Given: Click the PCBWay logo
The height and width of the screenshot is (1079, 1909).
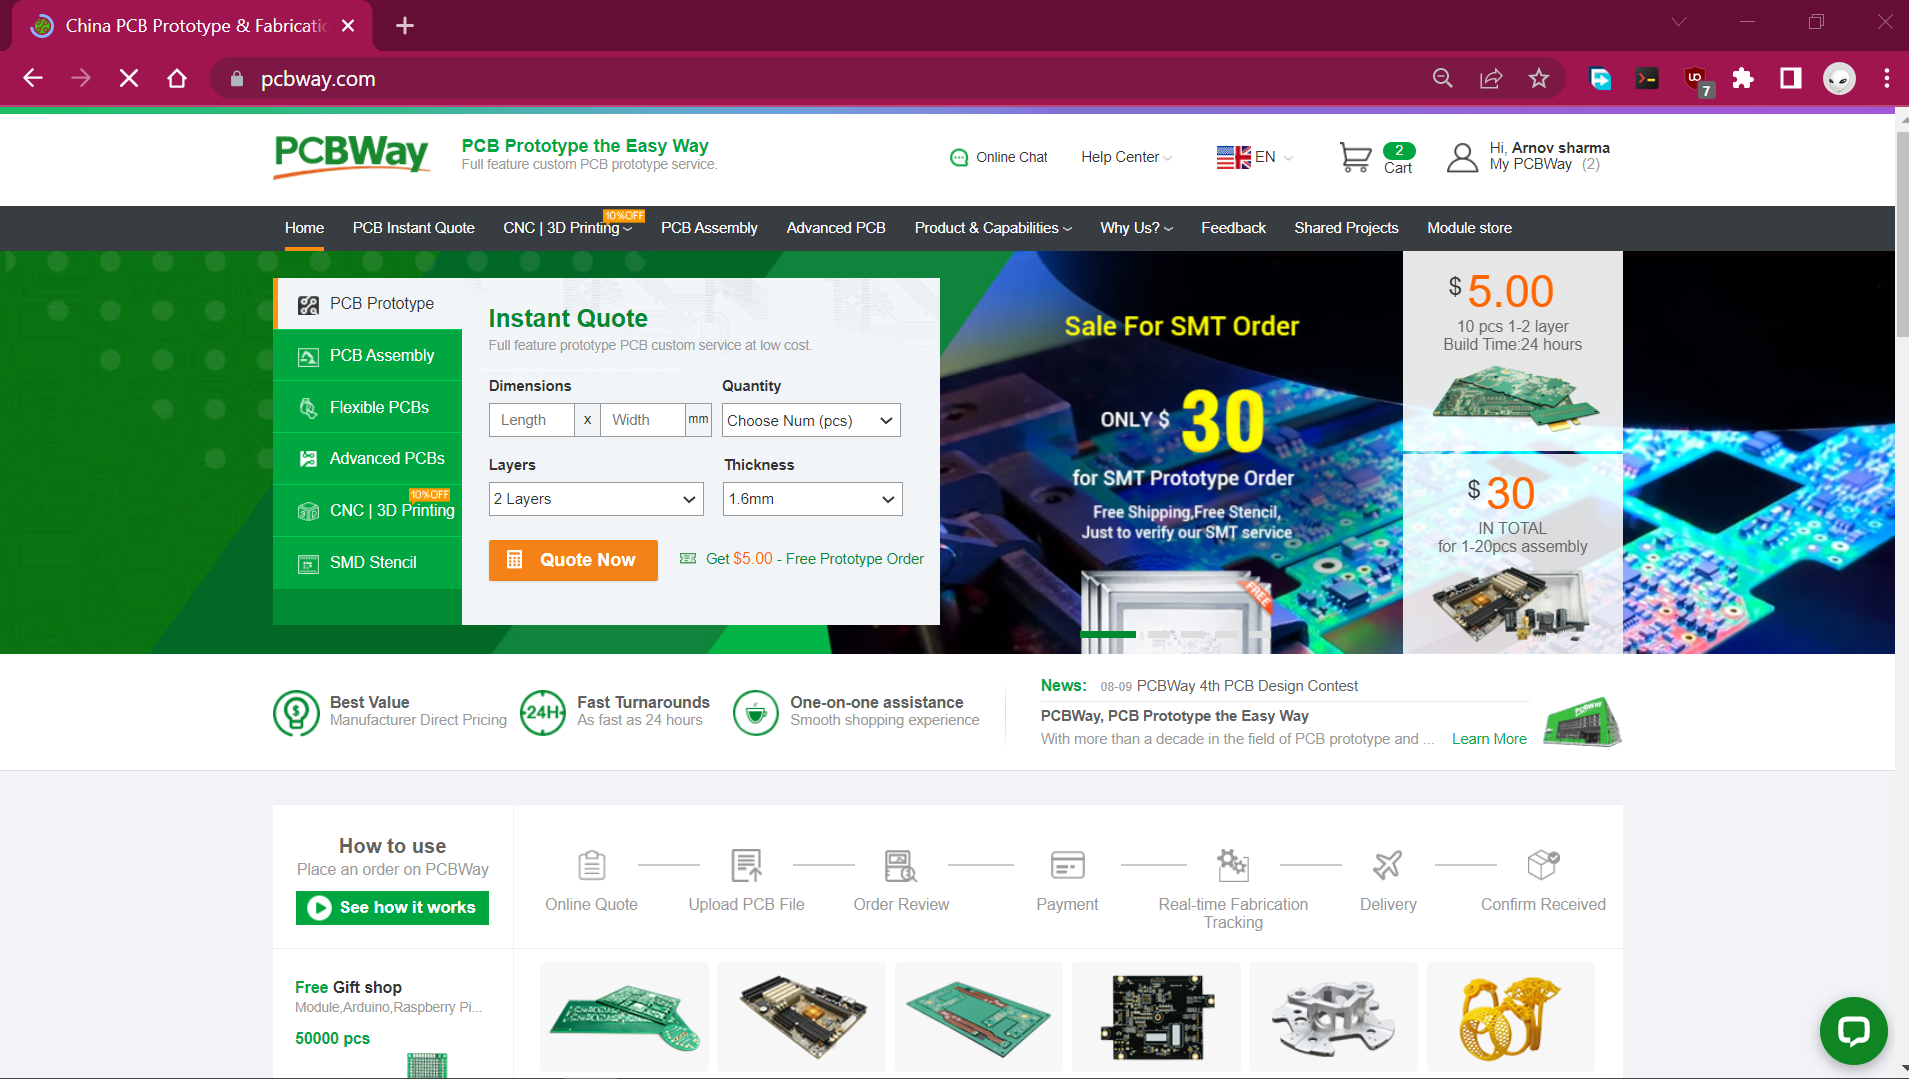Looking at the screenshot, I should coord(351,156).
